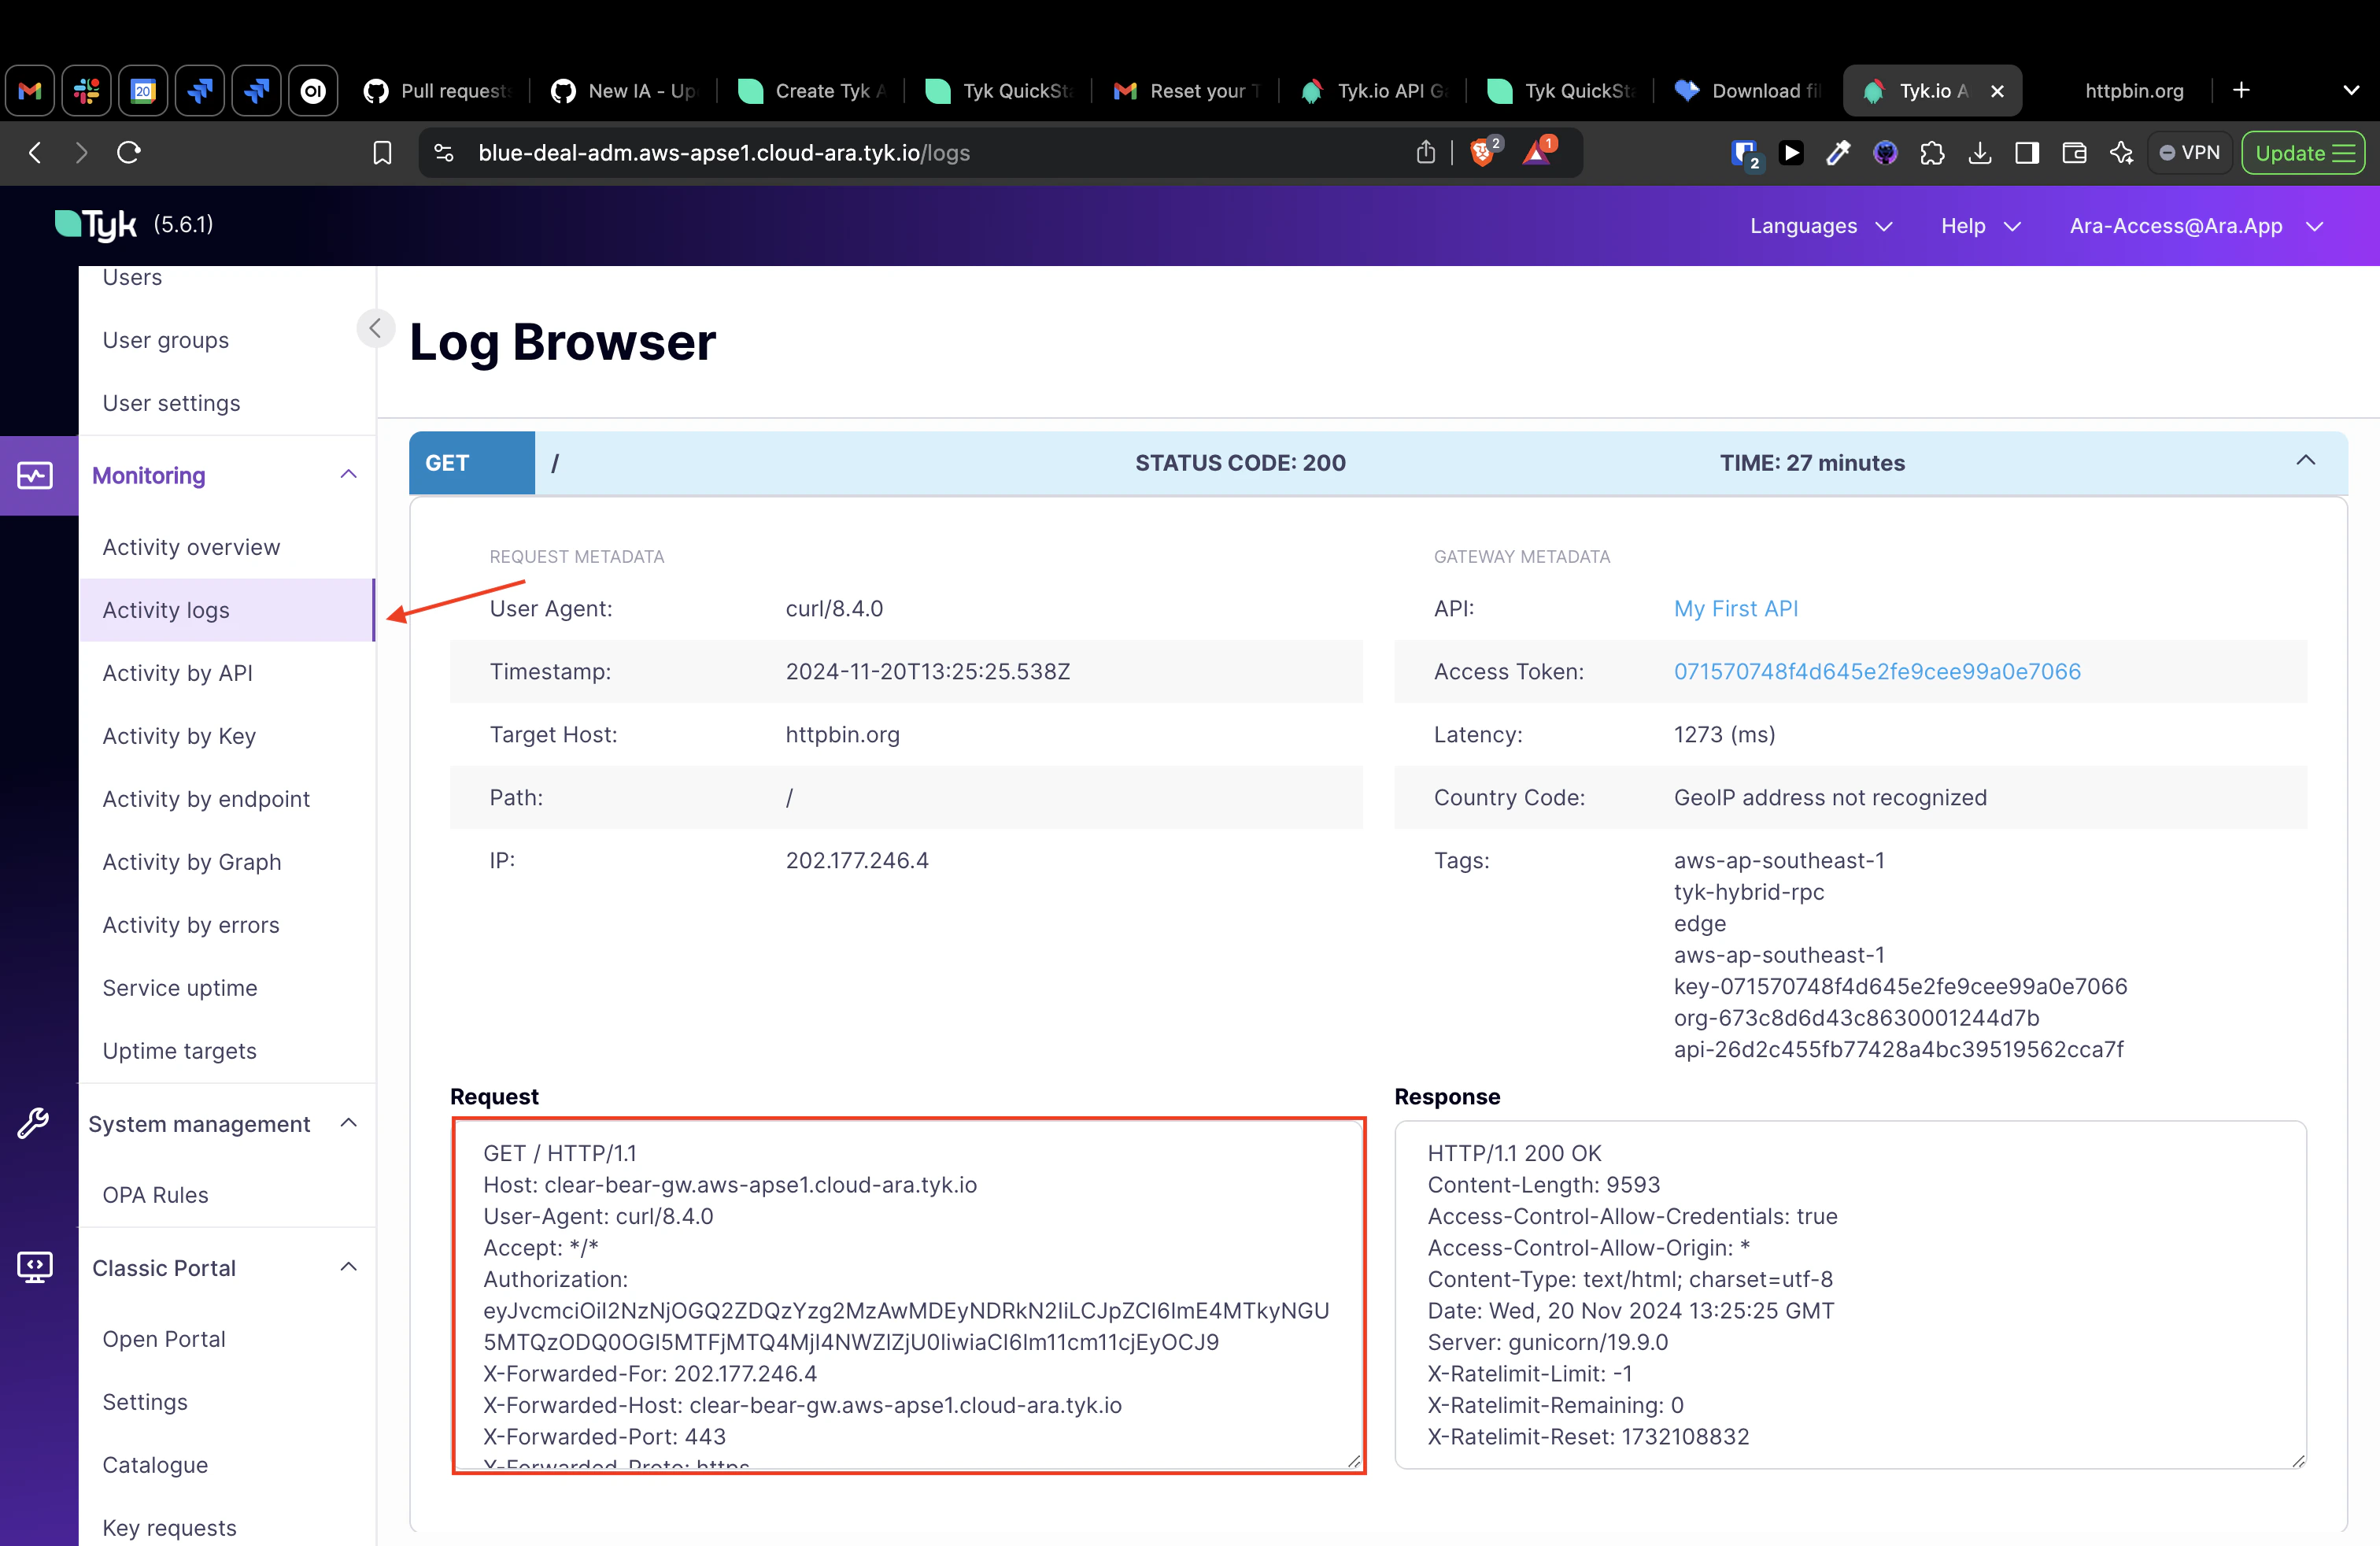
Task: Open the Classic Portal sidebar icon
Action: (x=35, y=1266)
